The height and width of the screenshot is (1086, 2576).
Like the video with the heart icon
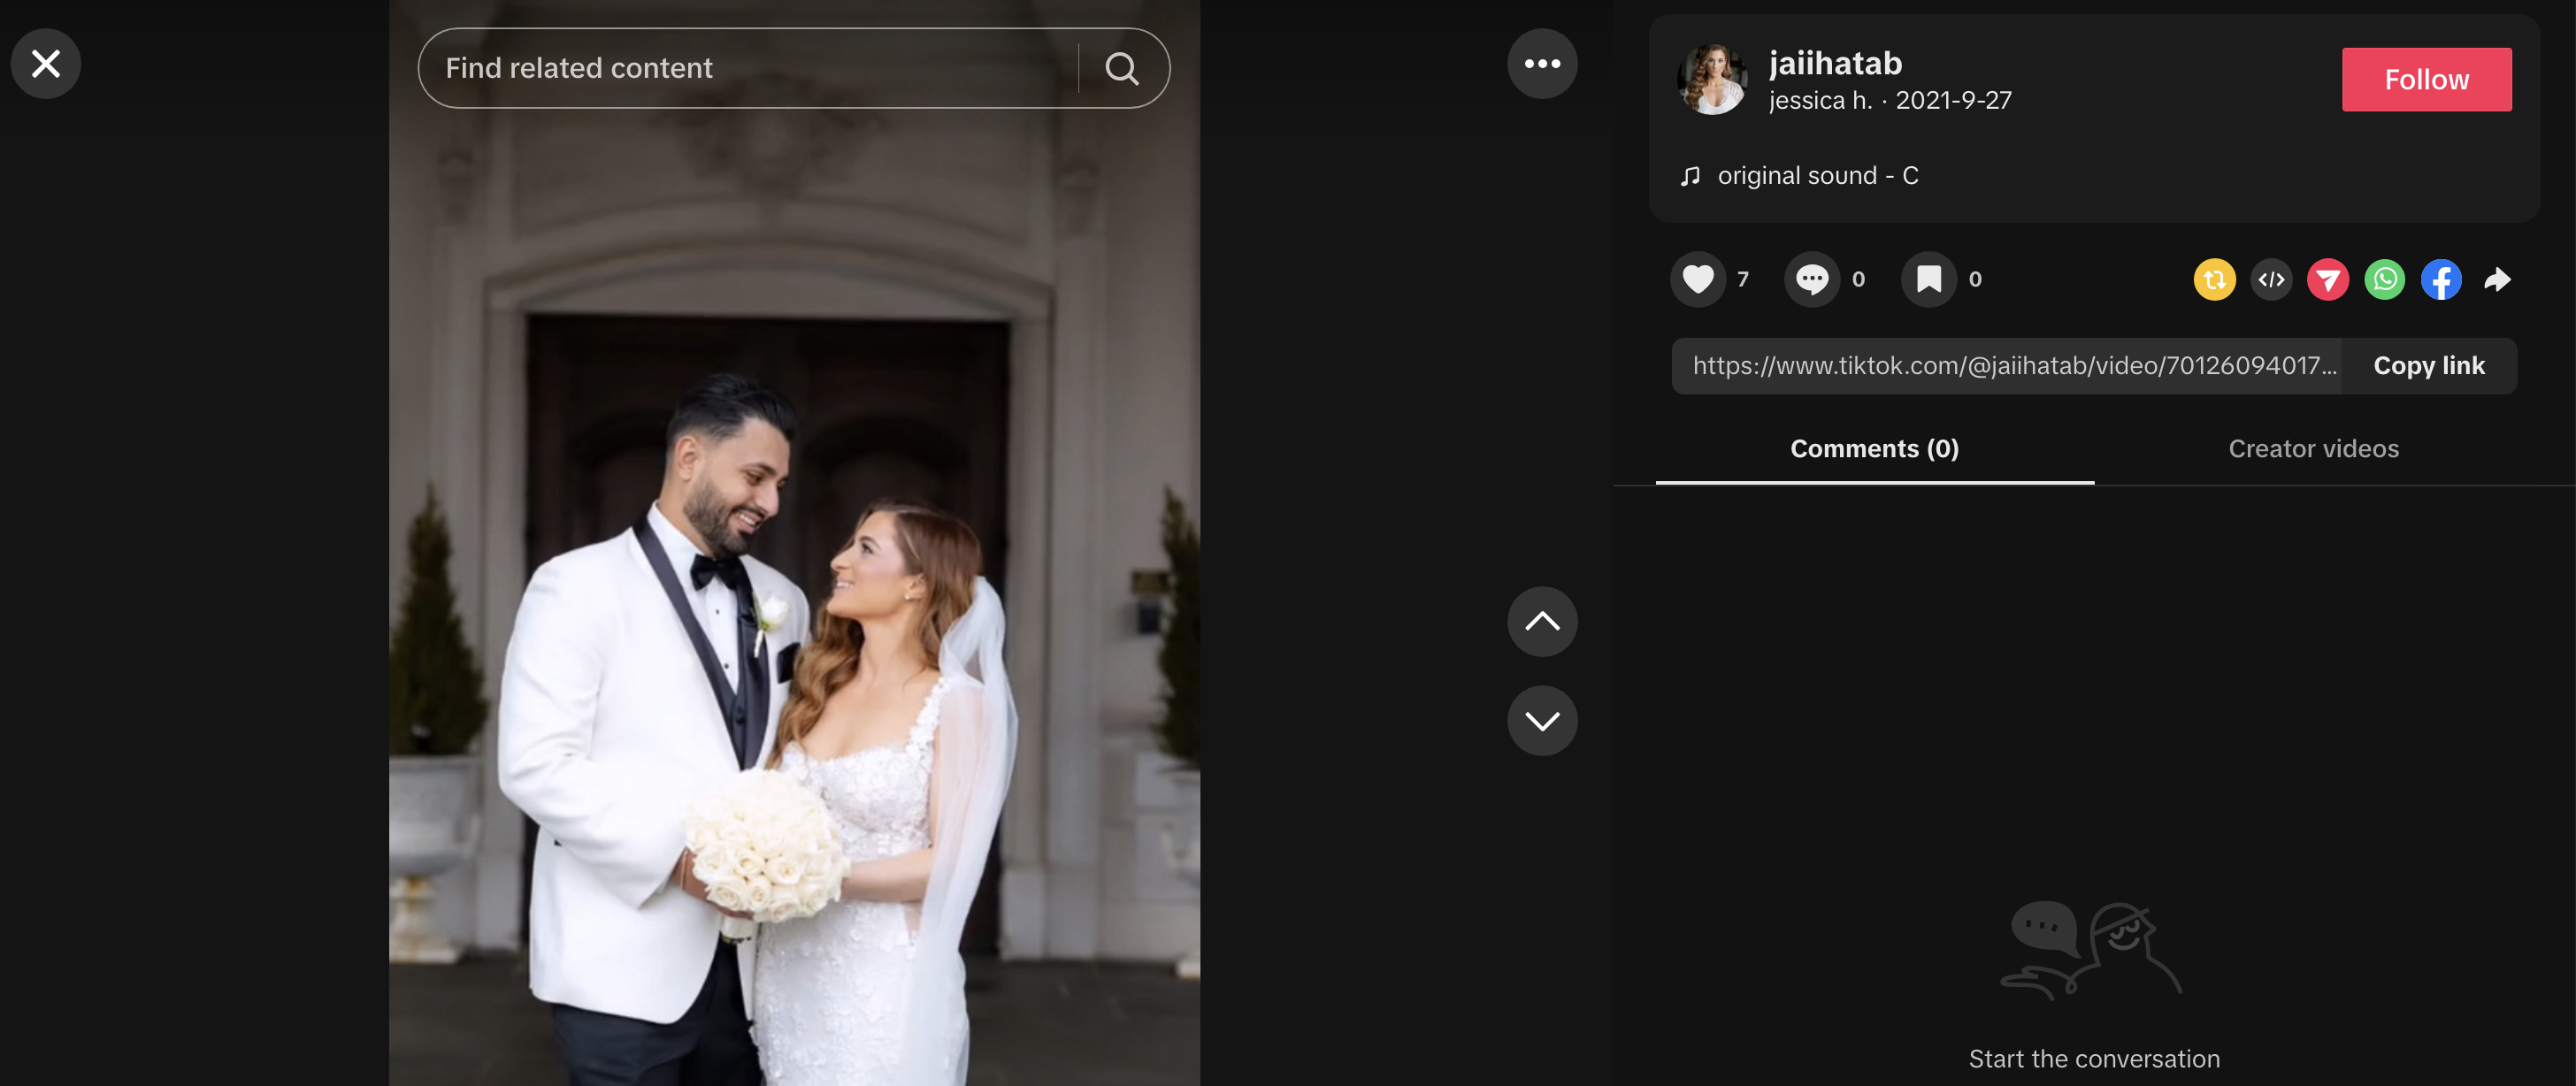pyautogui.click(x=1698, y=279)
